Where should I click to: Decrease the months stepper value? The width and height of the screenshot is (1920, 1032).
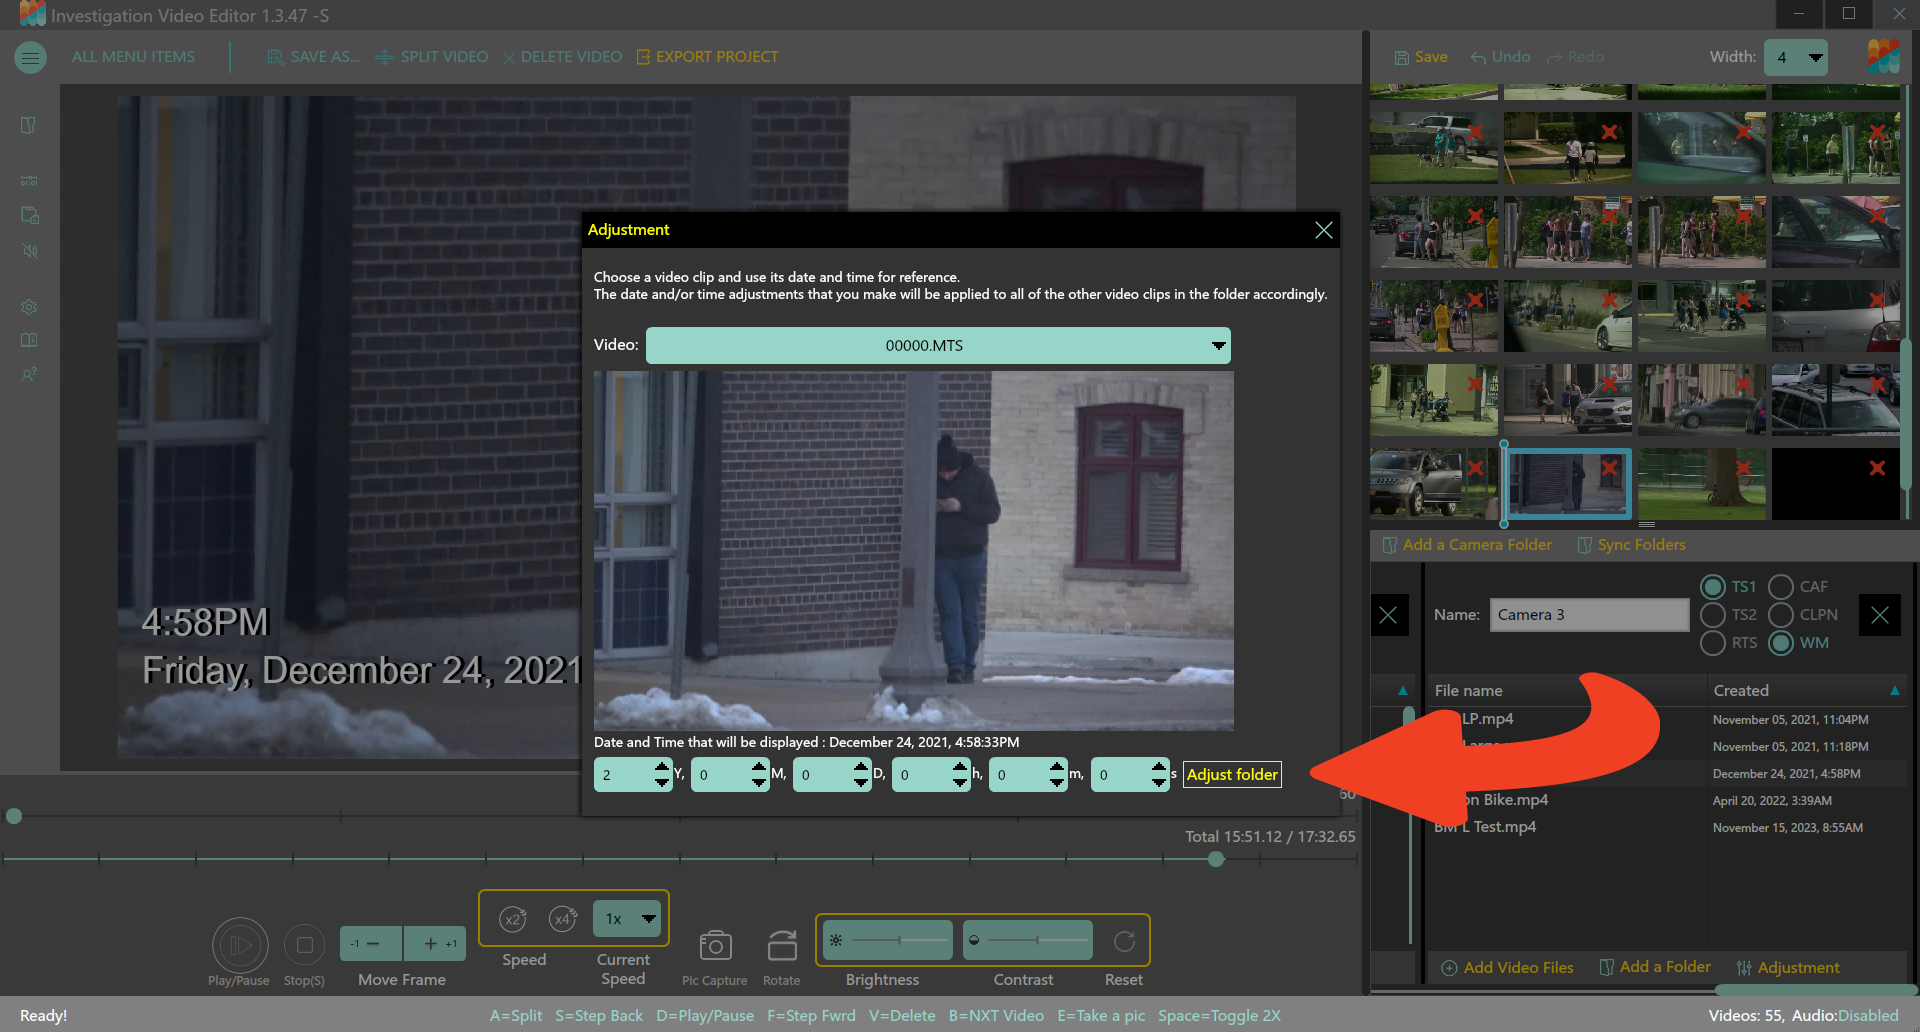coord(759,782)
